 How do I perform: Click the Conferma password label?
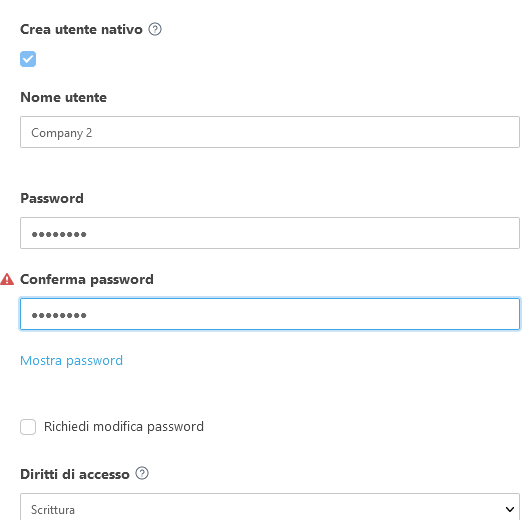point(87,279)
